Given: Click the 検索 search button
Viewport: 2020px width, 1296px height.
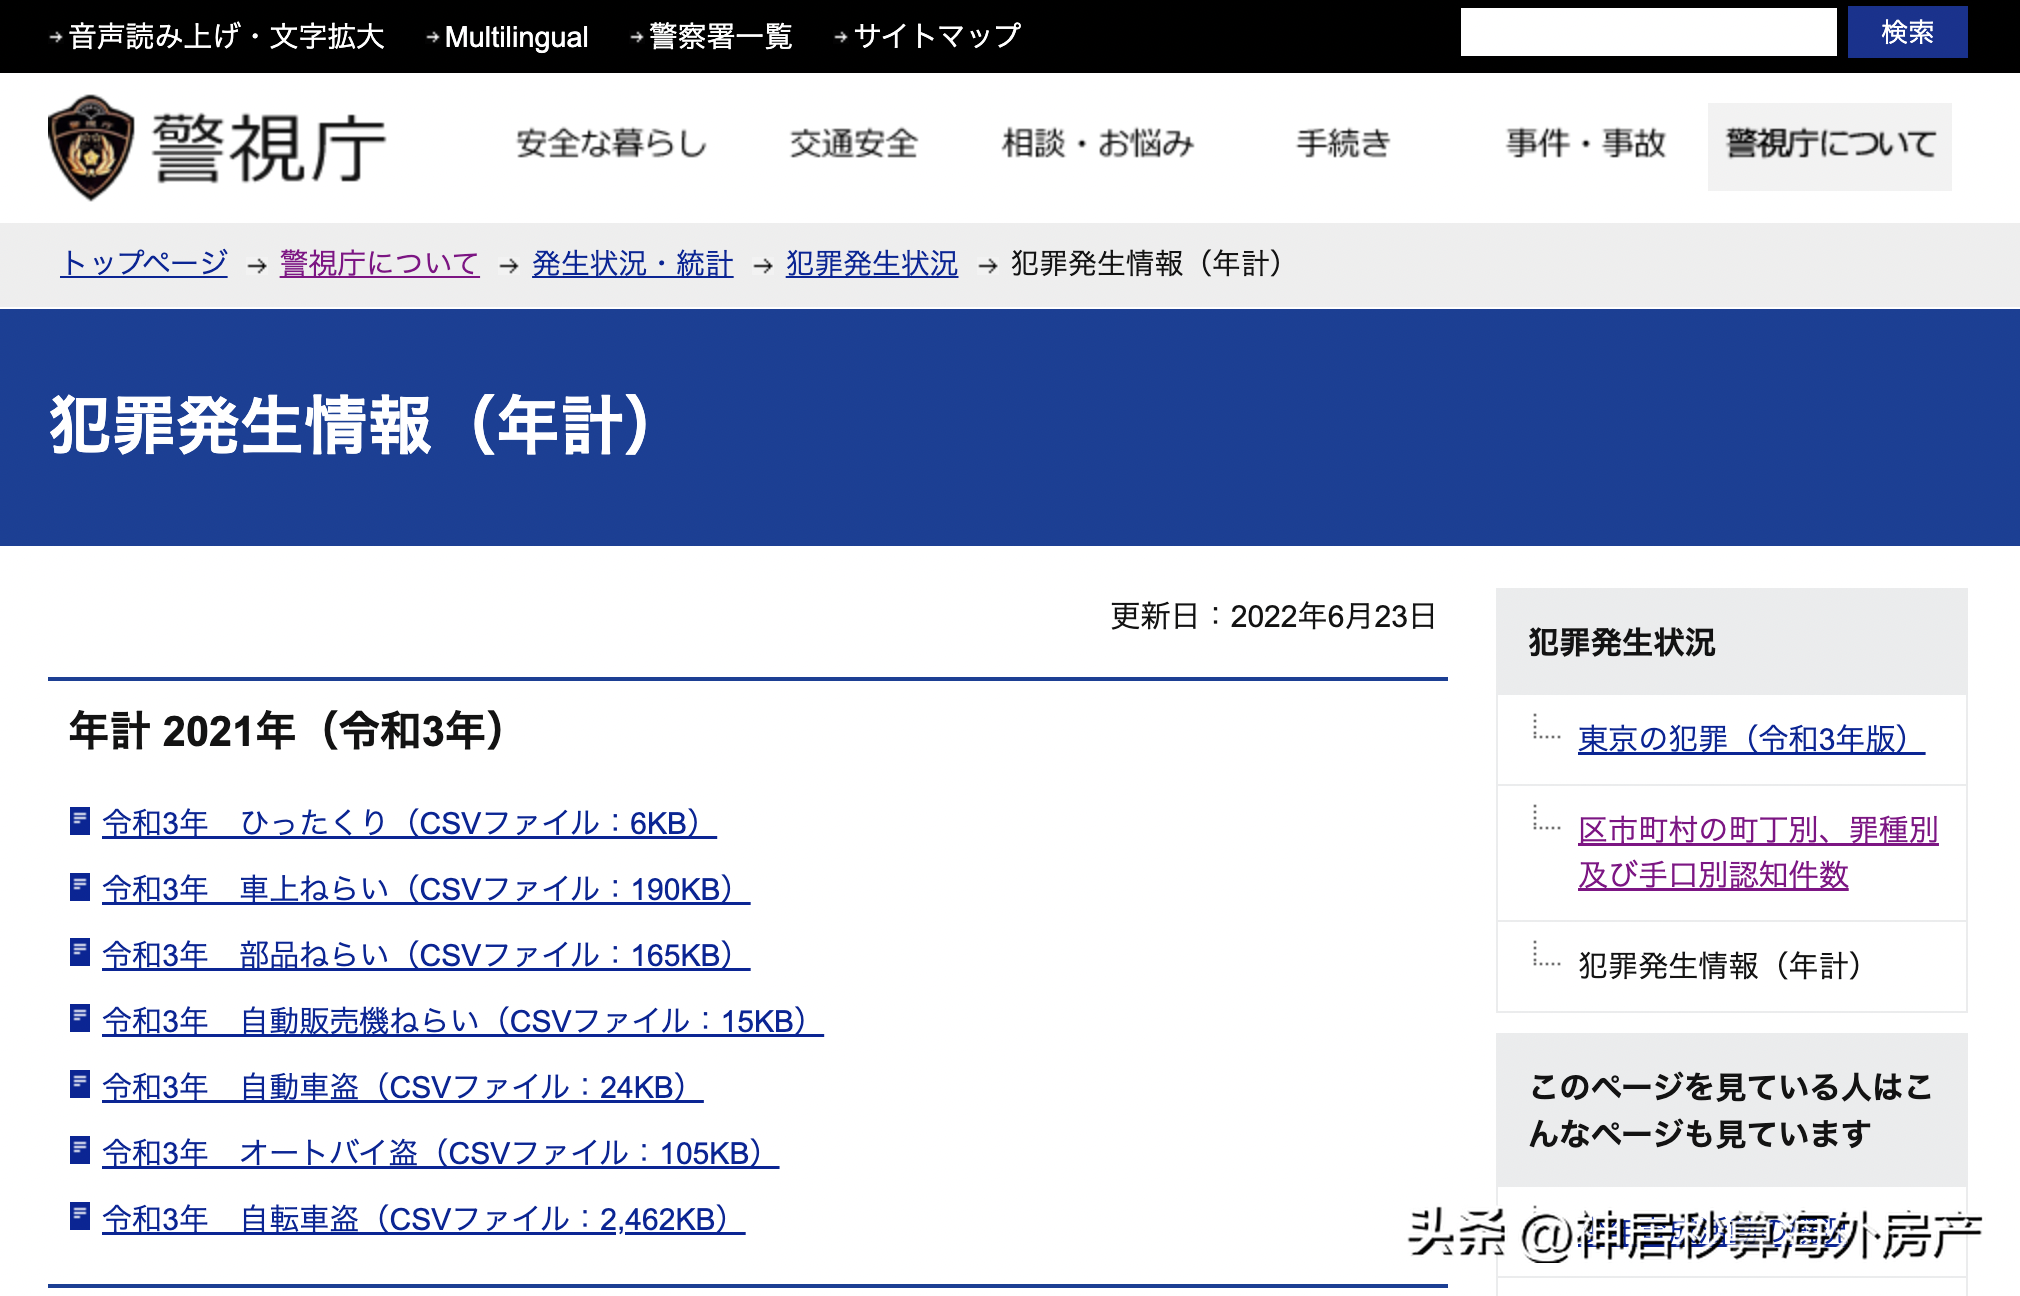Looking at the screenshot, I should pos(1906,33).
